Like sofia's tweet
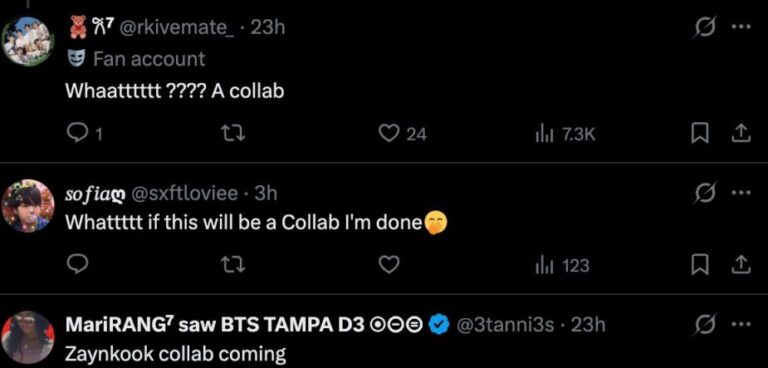768x368 pixels. click(388, 265)
